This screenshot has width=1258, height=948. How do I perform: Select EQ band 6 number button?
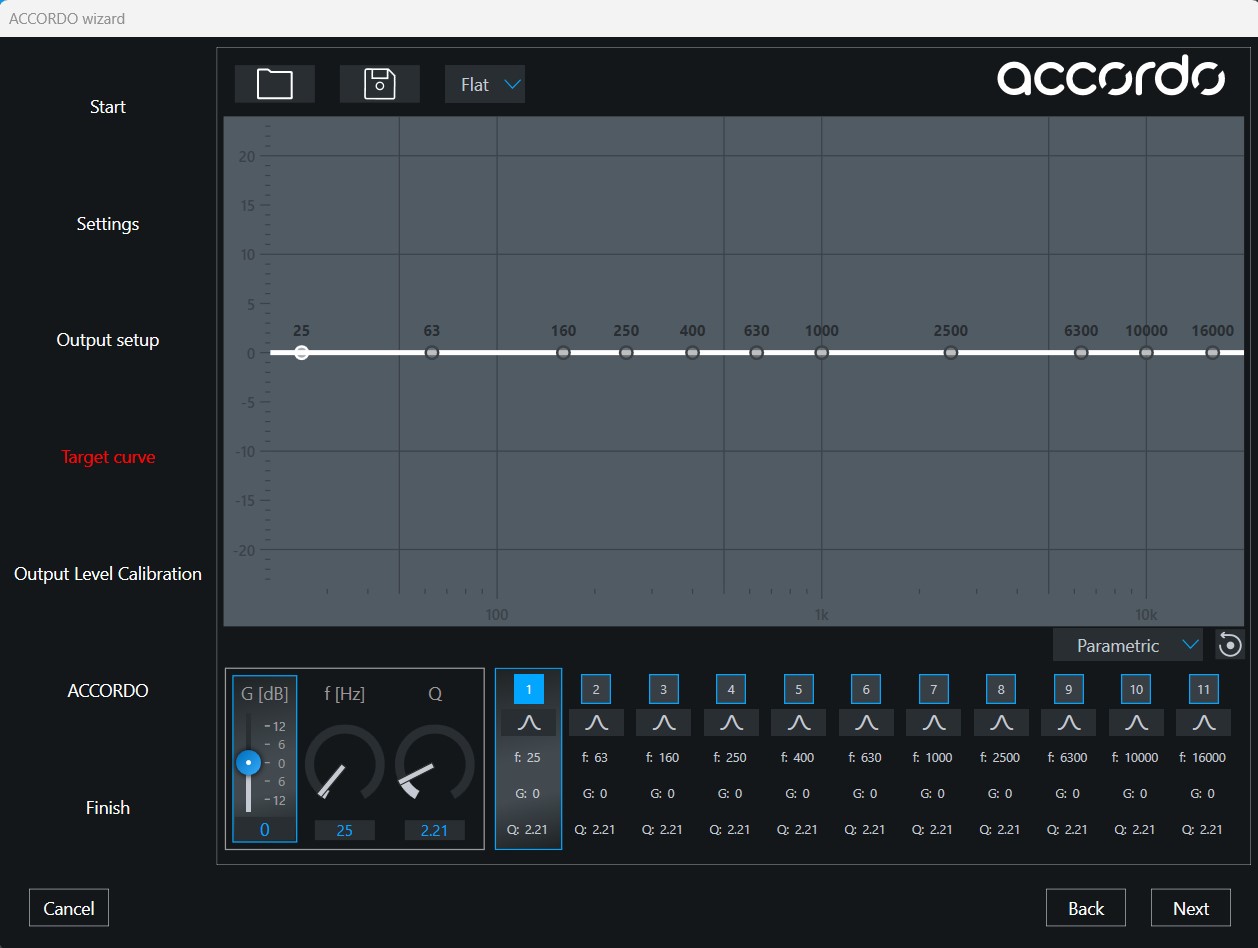(x=866, y=689)
